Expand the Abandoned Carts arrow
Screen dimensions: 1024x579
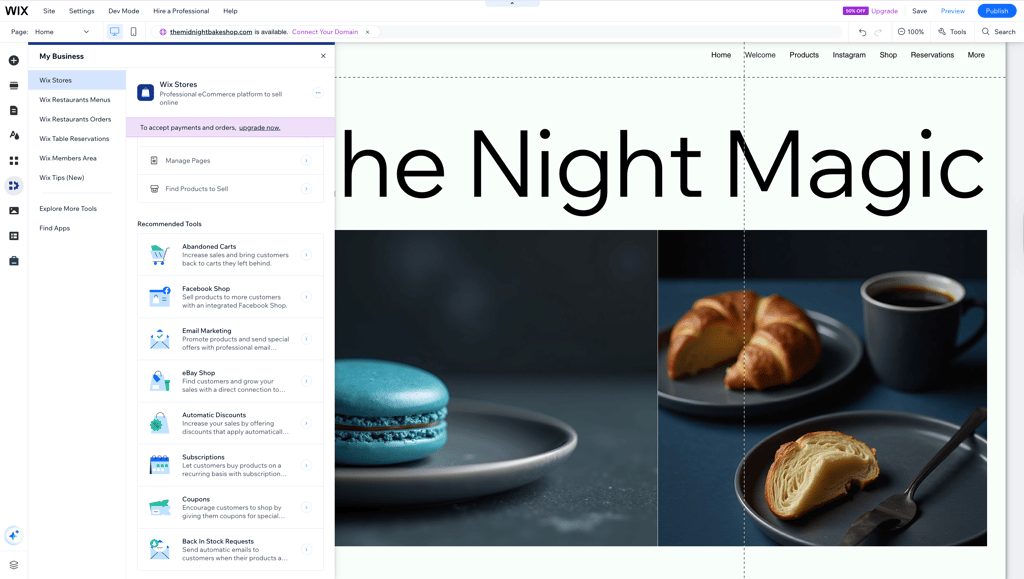click(306, 255)
